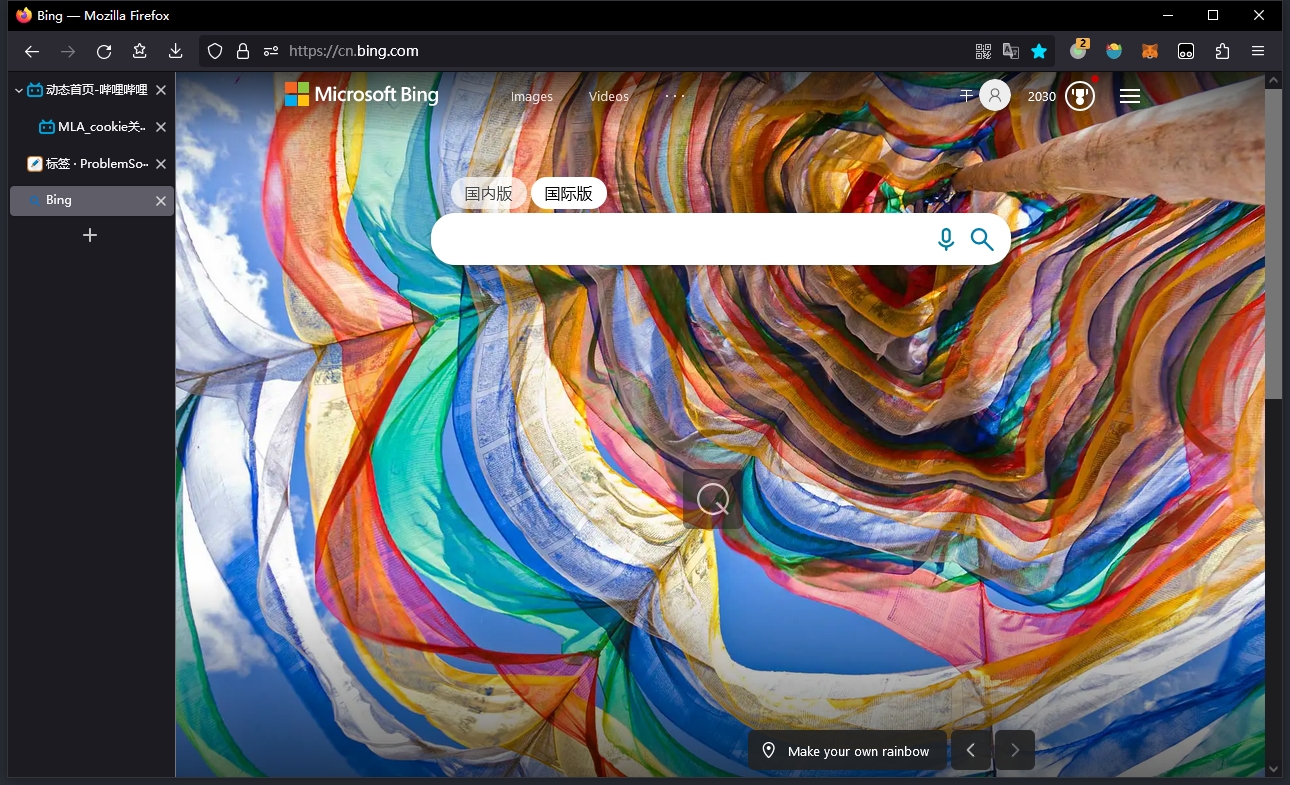Click in the Bing search input box
1290x785 pixels.
pos(680,240)
